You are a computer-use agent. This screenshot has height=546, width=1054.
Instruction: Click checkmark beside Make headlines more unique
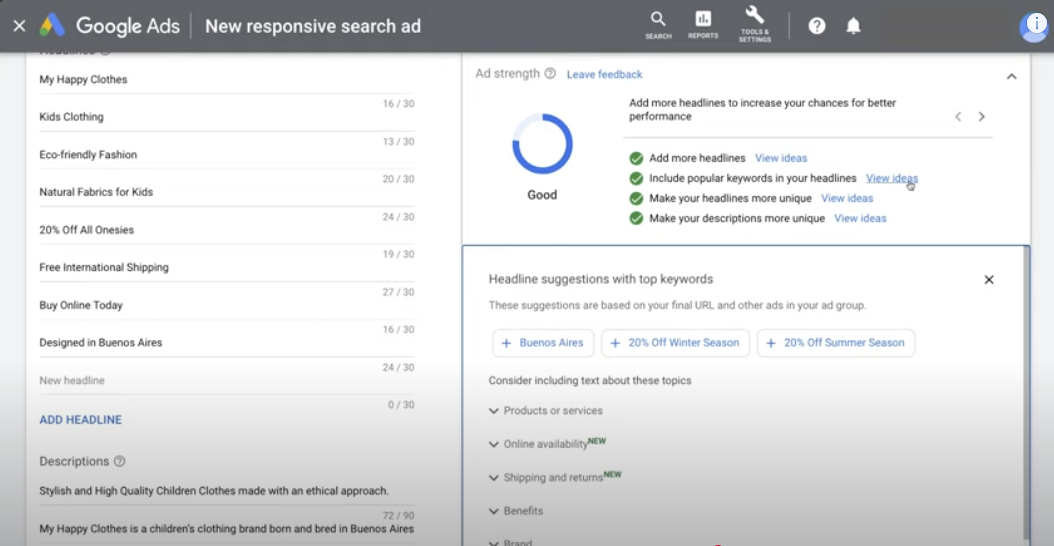pos(636,199)
